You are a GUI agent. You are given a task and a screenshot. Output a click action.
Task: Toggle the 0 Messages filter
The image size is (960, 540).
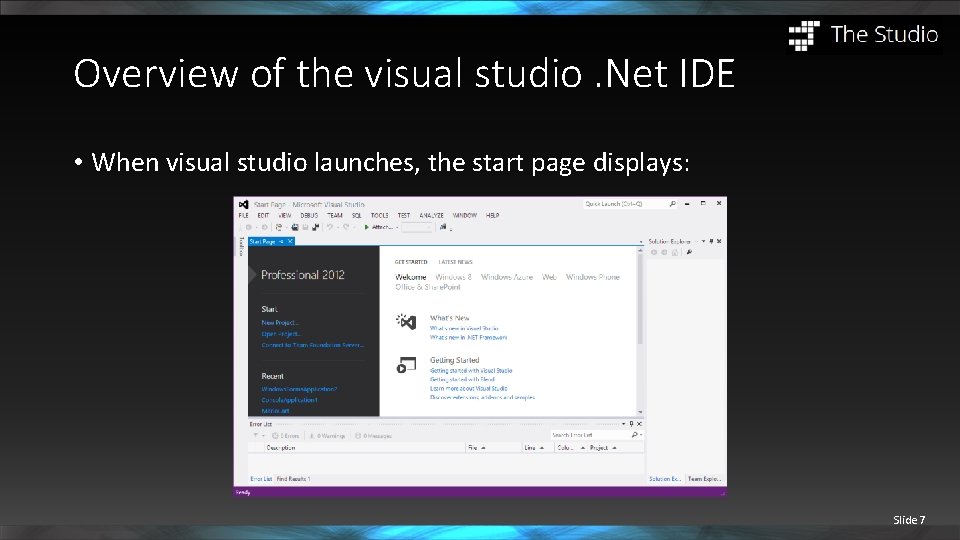[x=373, y=436]
